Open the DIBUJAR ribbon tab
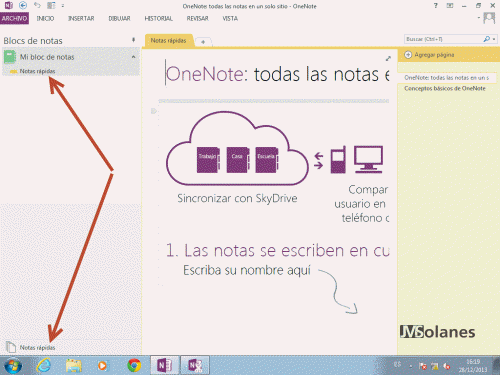 click(x=119, y=18)
